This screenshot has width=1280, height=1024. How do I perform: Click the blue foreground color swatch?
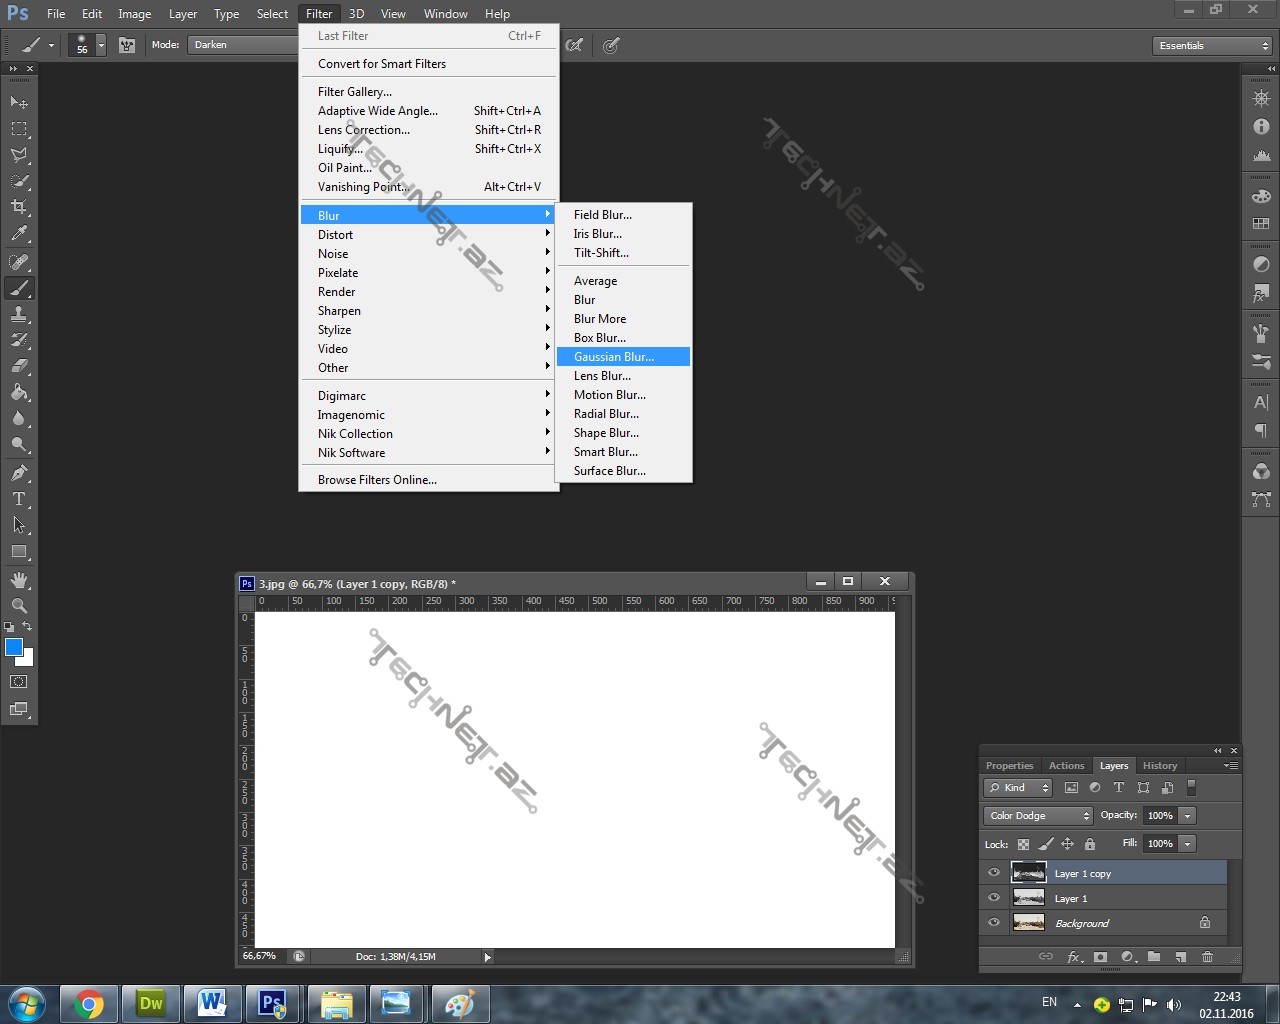click(14, 647)
